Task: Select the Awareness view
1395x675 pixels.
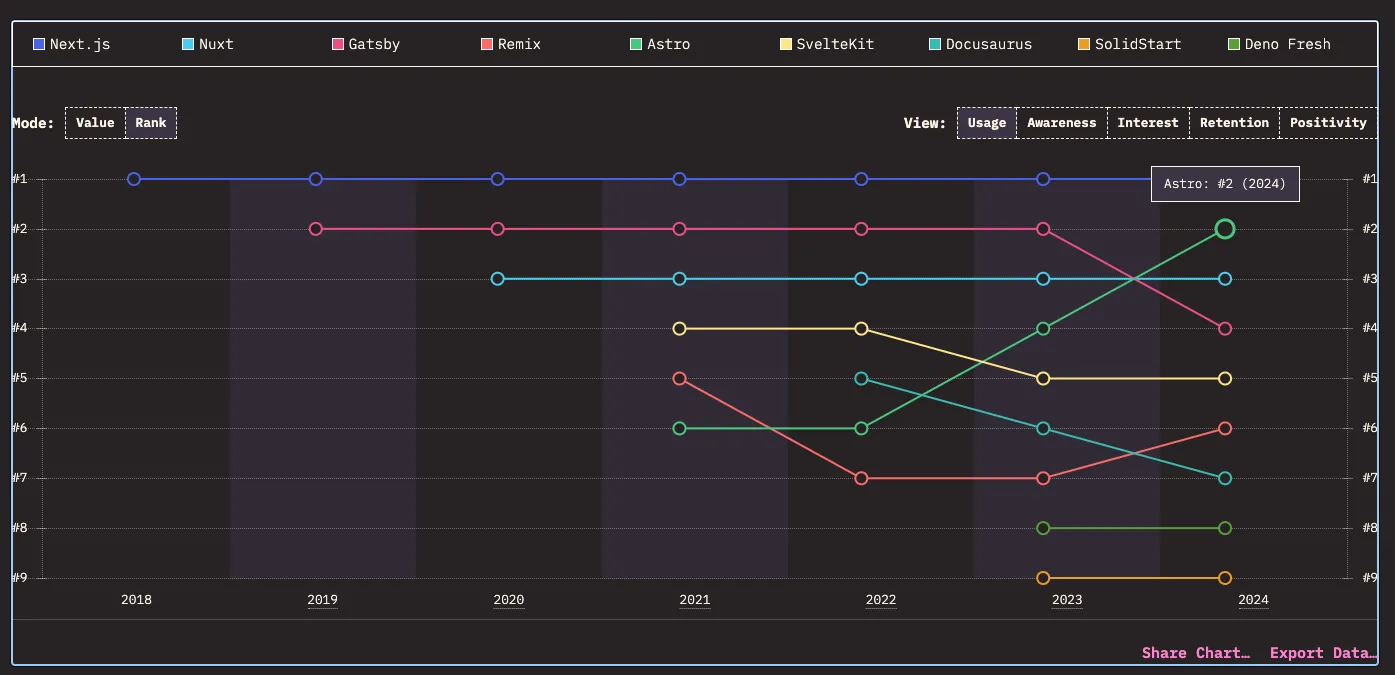Action: (x=1062, y=123)
